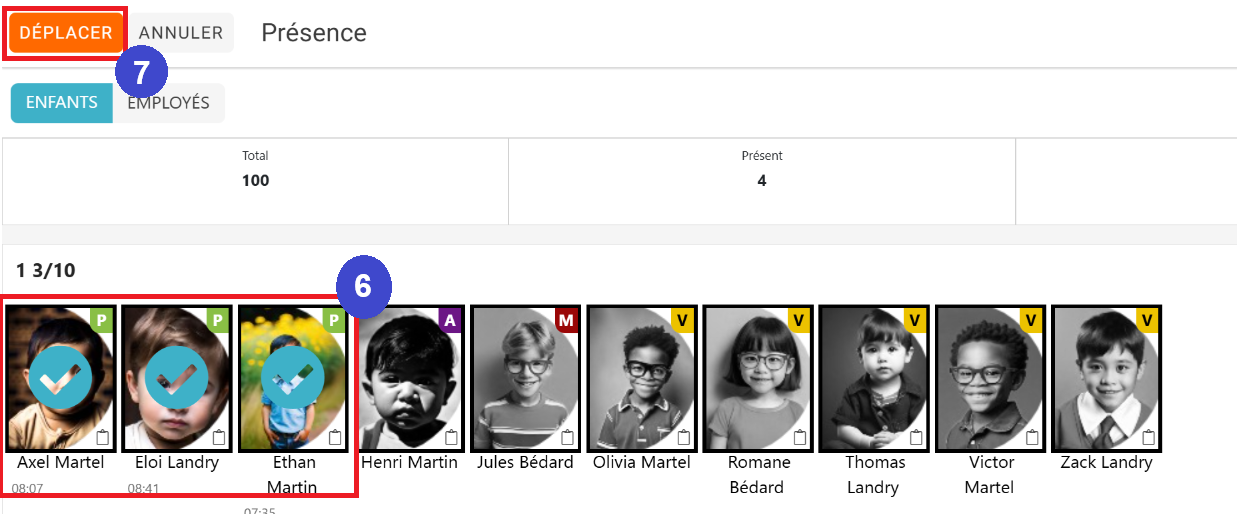Click the dark red M badge on Jules Bédard
Viewport: 1237px width, 514px height.
pyautogui.click(x=566, y=320)
